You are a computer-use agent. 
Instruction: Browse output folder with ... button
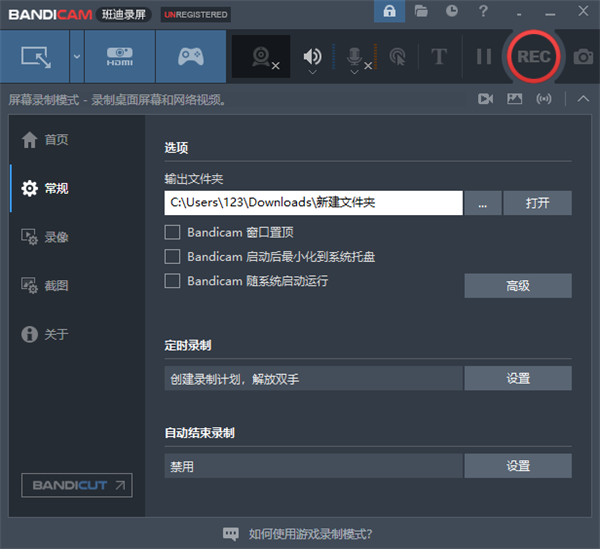pyautogui.click(x=483, y=203)
